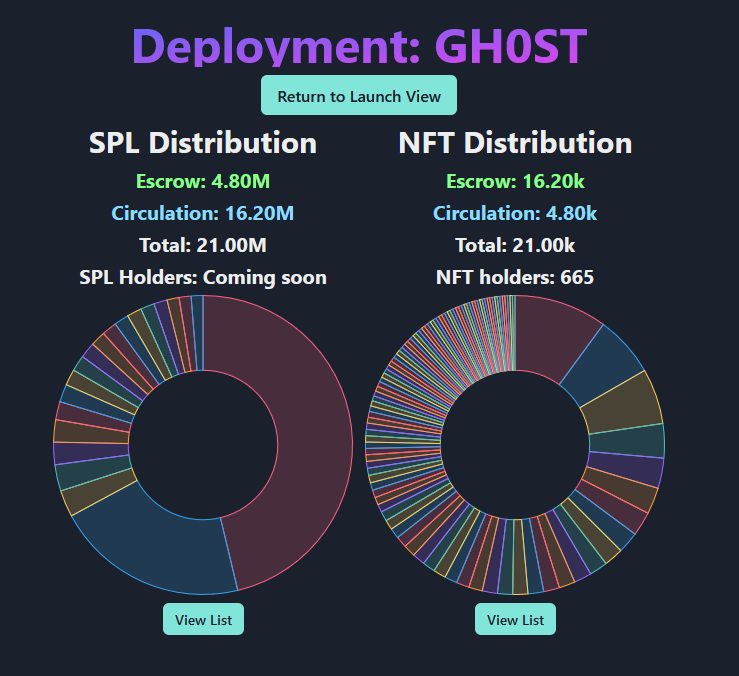Select the green Escrow: 4.80M text
The image size is (739, 676).
point(203,182)
